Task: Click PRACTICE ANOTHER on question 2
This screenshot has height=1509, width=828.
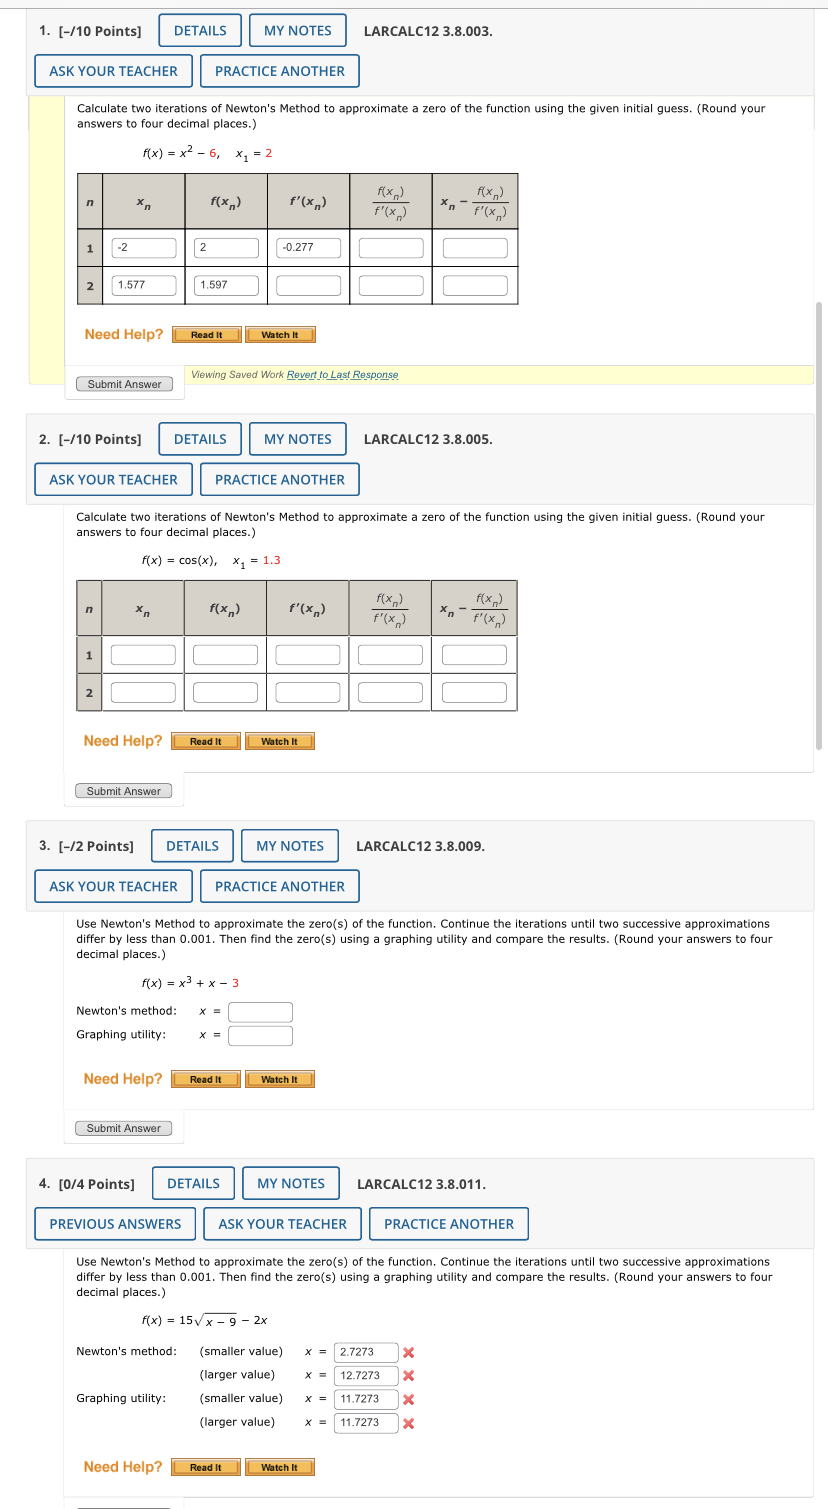Action: coord(279,479)
